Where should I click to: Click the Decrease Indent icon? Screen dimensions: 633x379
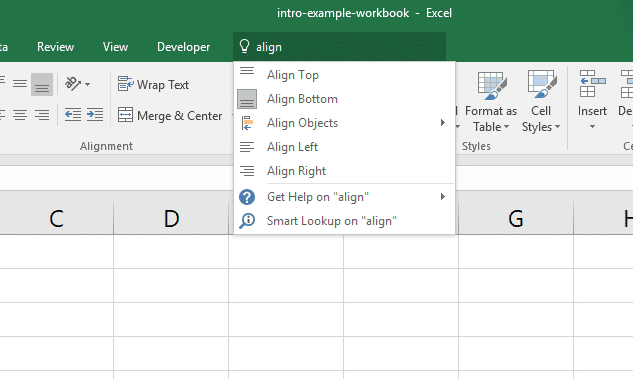point(73,115)
